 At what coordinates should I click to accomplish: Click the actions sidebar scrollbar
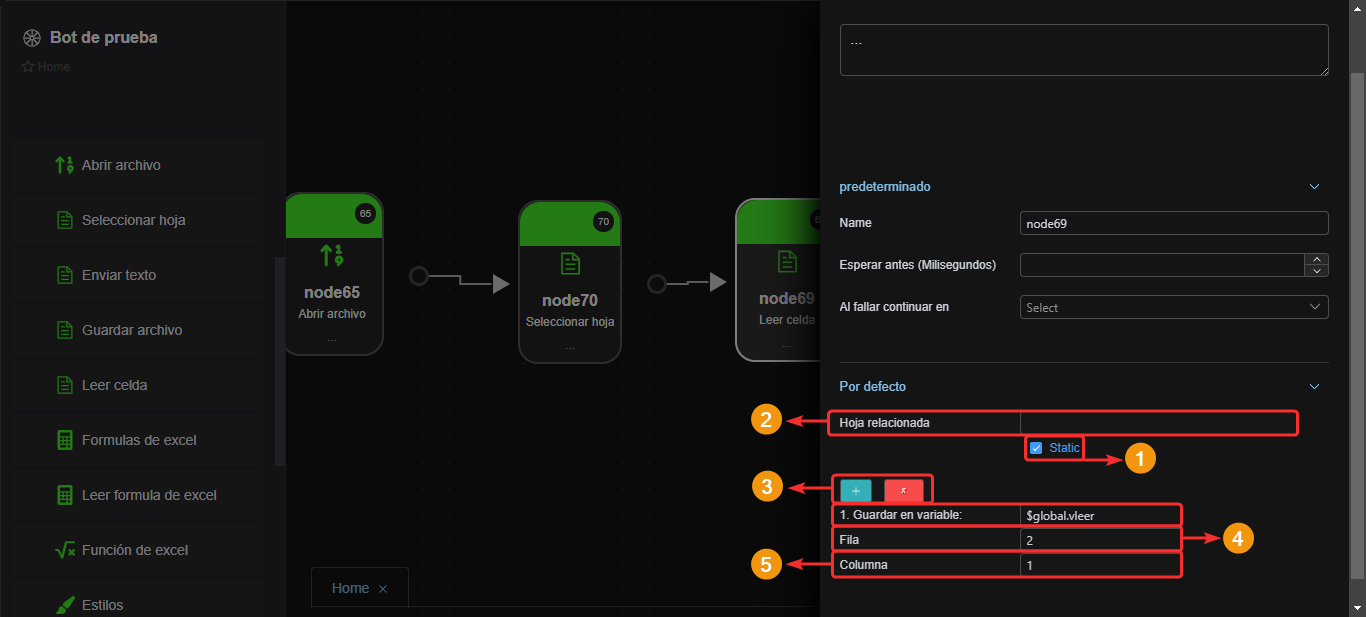(x=280, y=362)
